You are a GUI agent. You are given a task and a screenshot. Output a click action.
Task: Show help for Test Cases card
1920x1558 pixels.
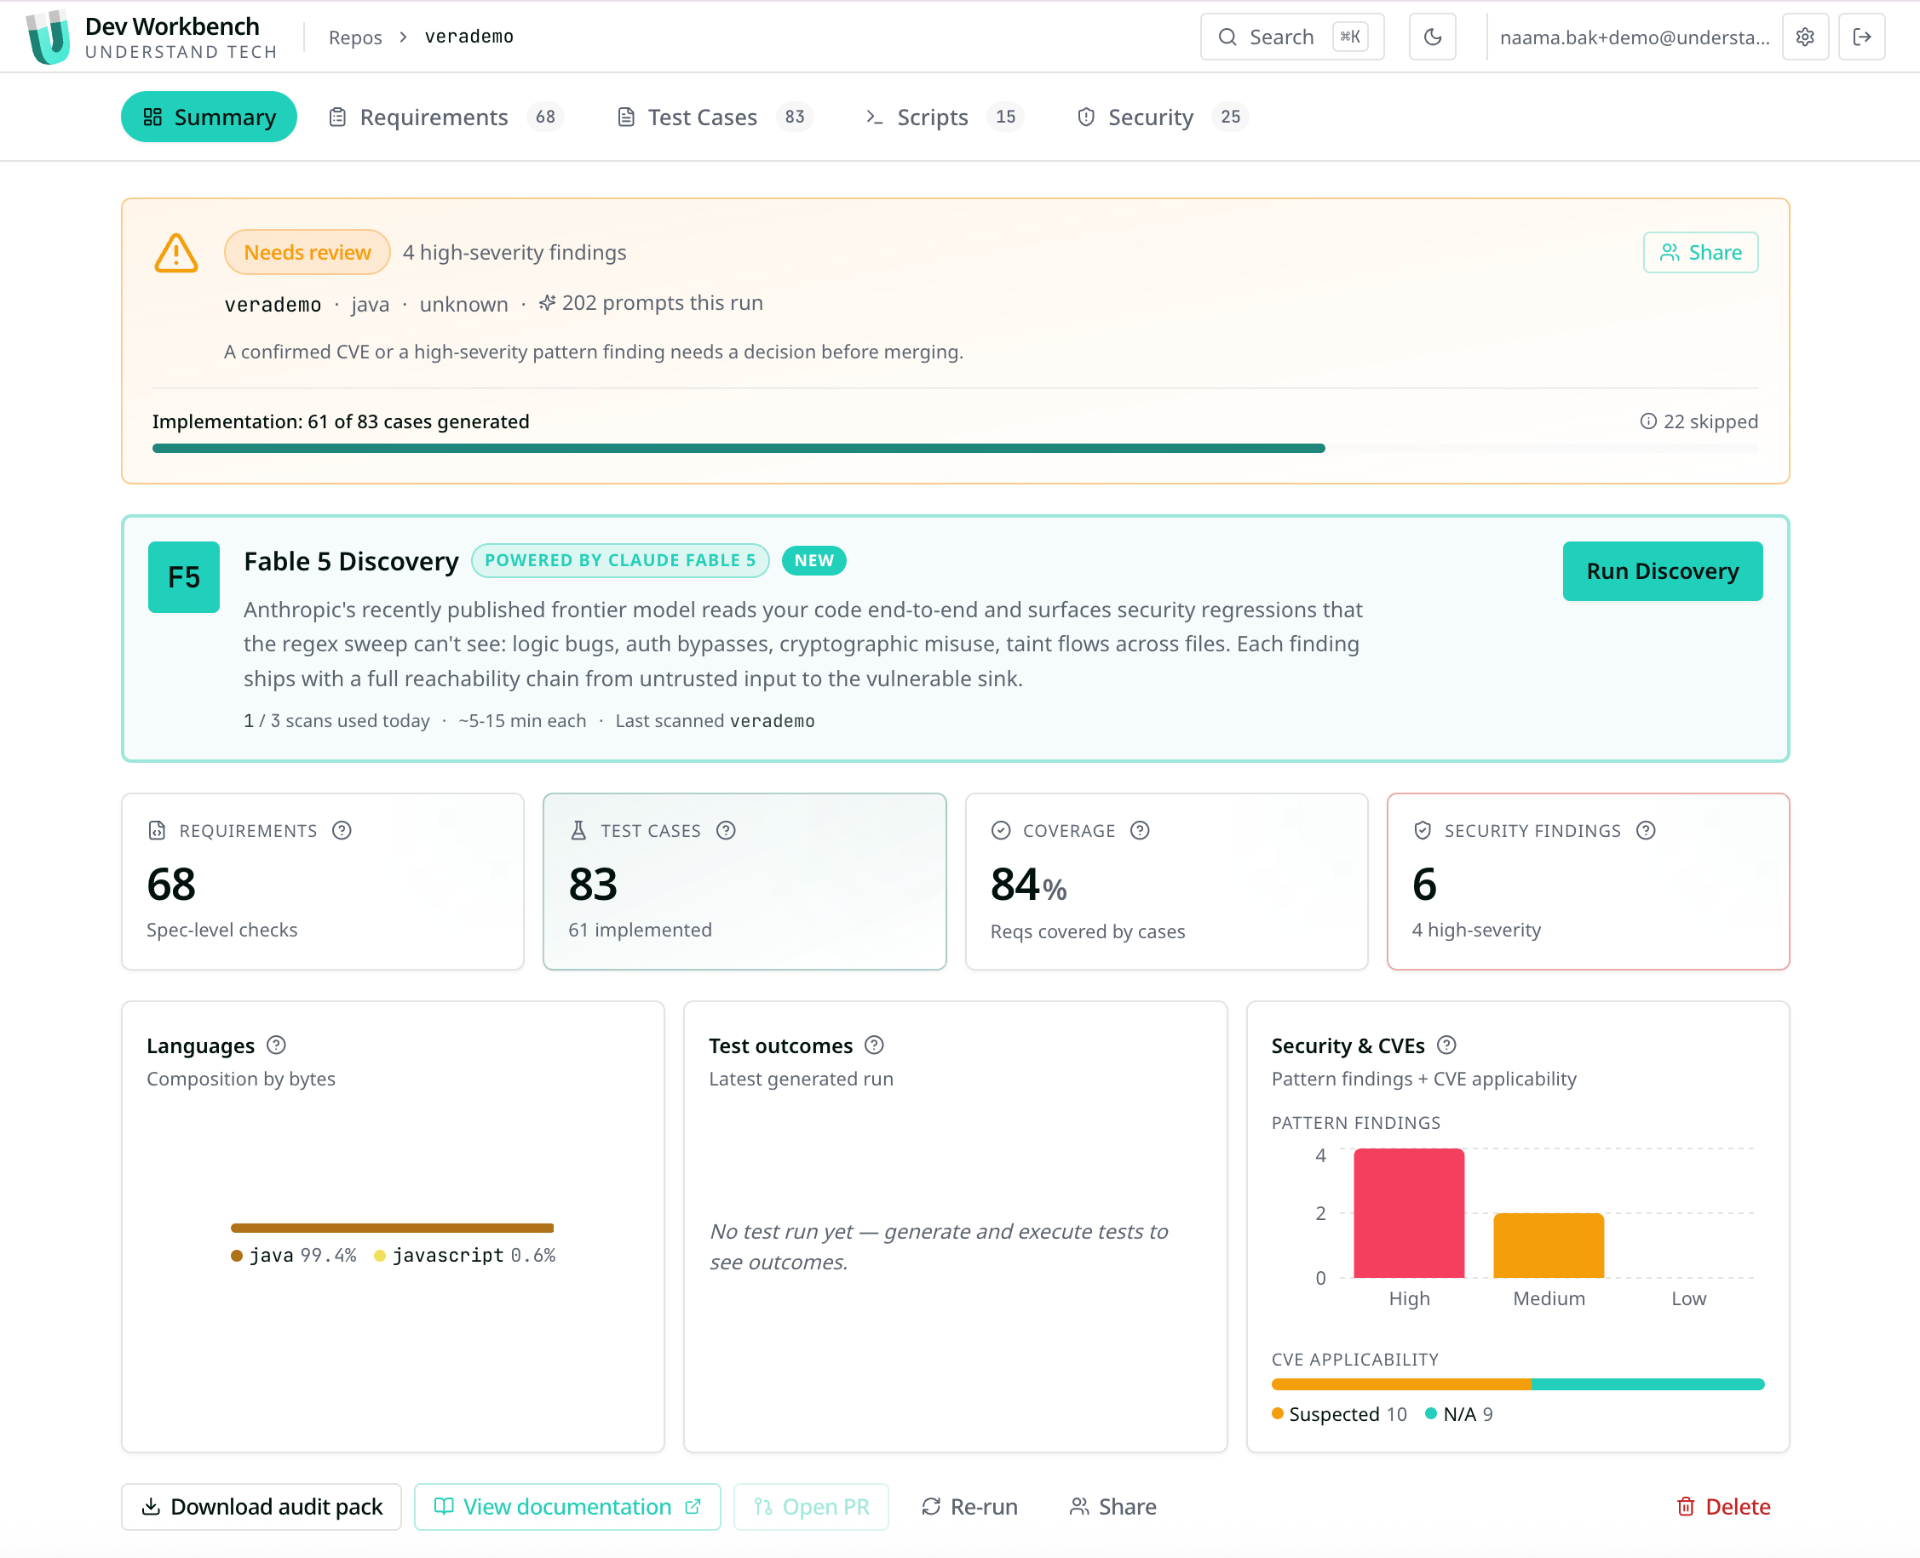click(726, 831)
